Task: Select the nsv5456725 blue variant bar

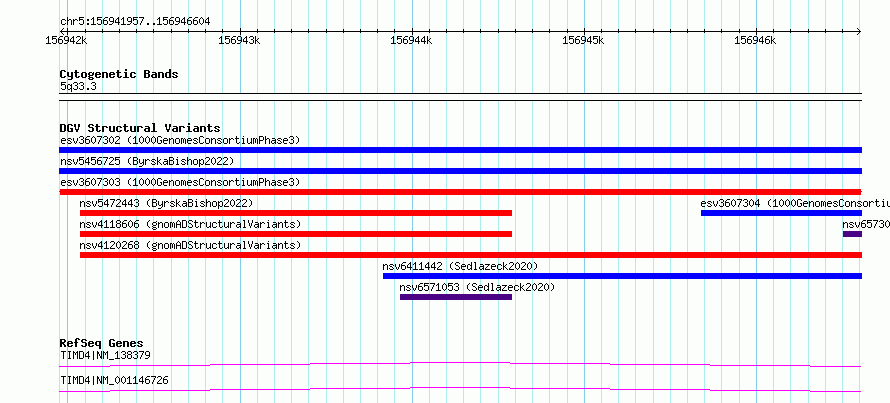Action: pos(460,171)
